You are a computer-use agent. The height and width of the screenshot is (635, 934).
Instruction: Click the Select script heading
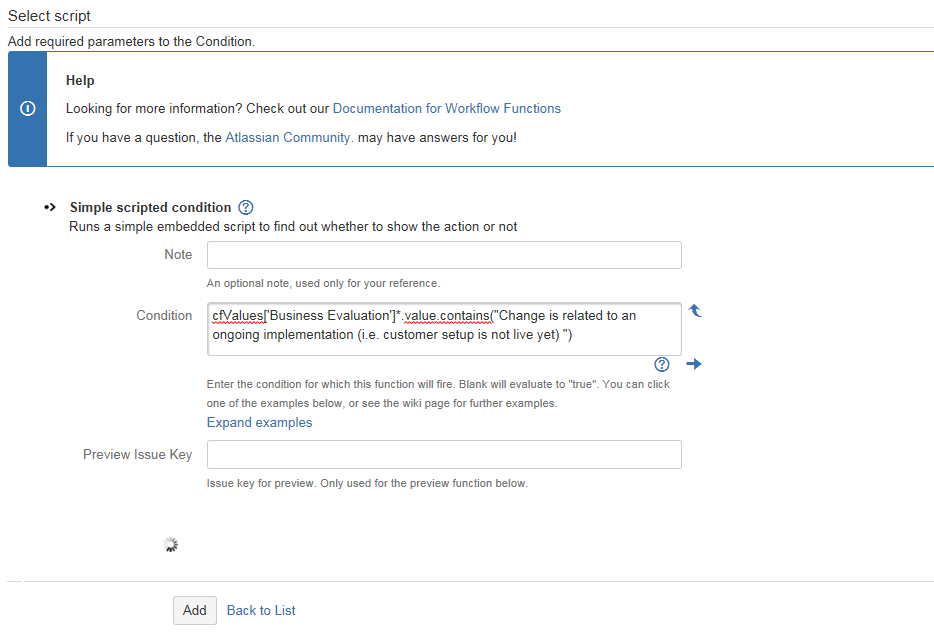pos(52,15)
